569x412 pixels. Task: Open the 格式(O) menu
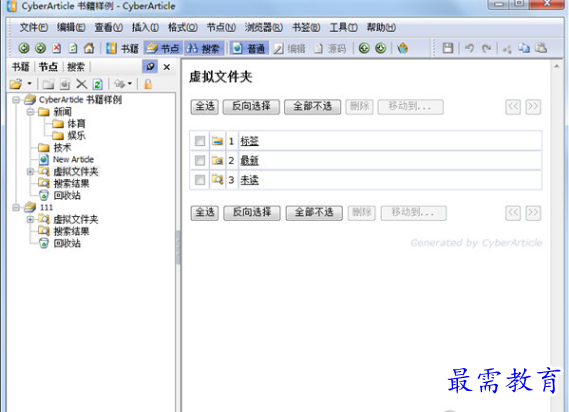pos(183,27)
